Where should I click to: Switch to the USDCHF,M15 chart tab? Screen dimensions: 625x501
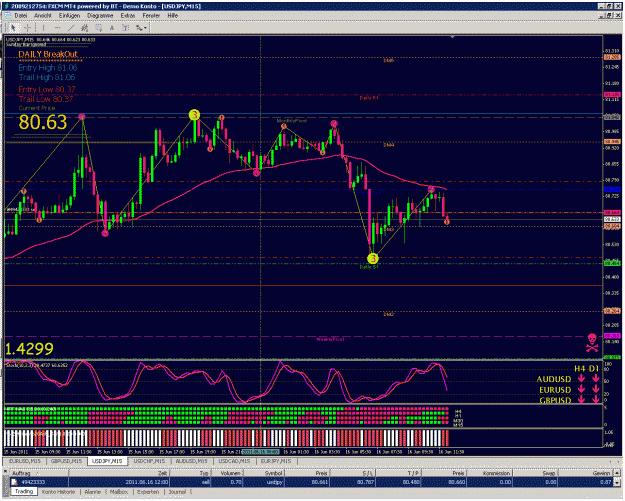pyautogui.click(x=149, y=461)
